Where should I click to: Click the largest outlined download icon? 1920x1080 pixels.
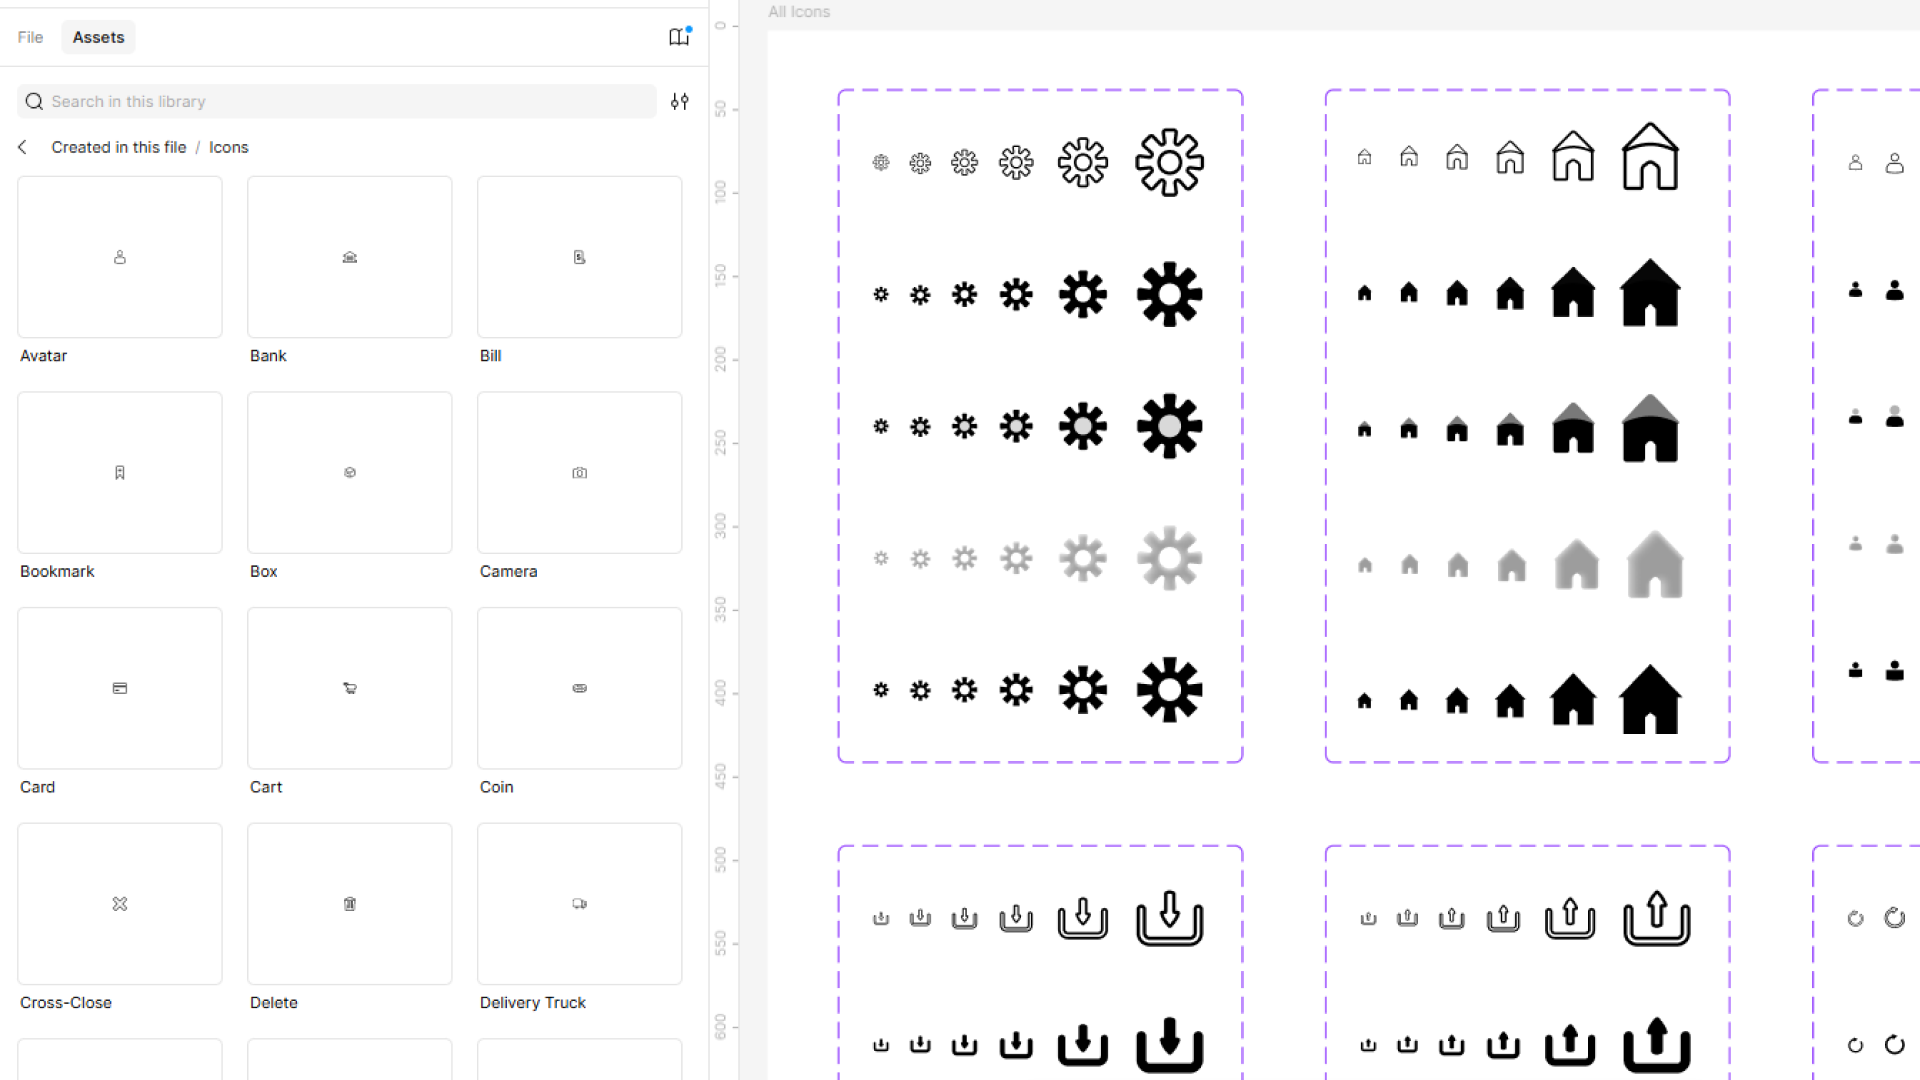click(1169, 918)
